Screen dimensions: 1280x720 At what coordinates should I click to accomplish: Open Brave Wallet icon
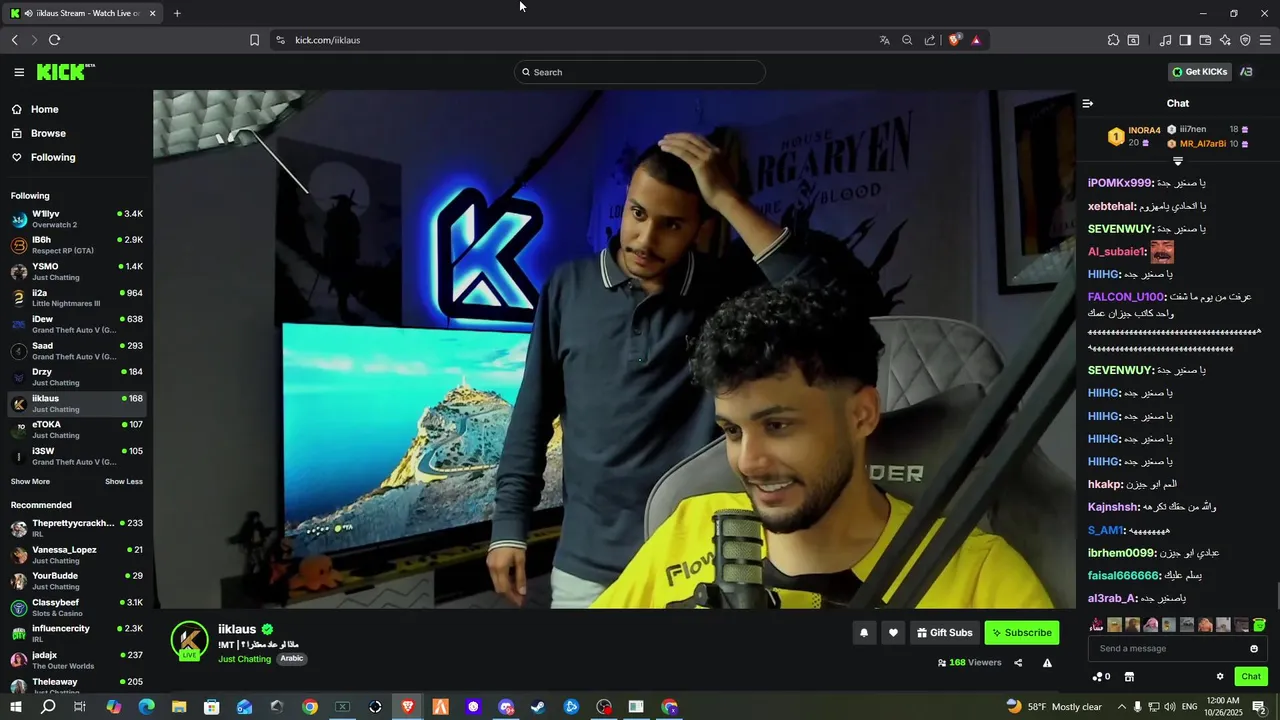pos(1205,40)
